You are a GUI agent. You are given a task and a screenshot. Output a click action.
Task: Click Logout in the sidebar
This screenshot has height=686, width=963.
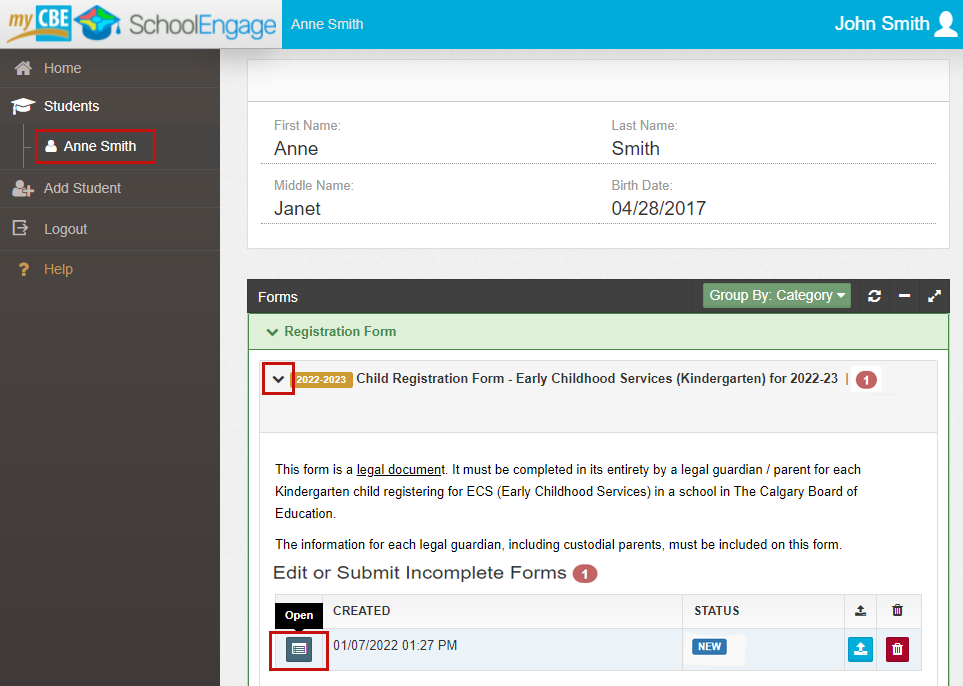(x=65, y=229)
